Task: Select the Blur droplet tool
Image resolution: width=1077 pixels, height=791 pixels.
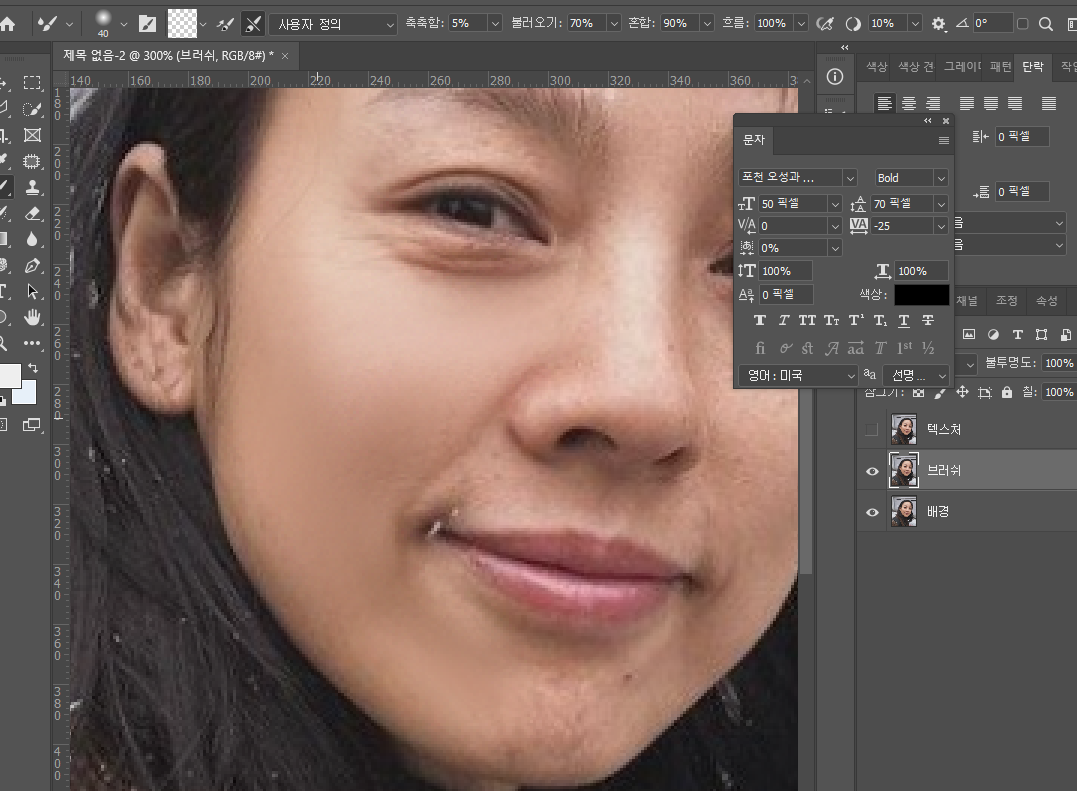Action: click(x=32, y=240)
